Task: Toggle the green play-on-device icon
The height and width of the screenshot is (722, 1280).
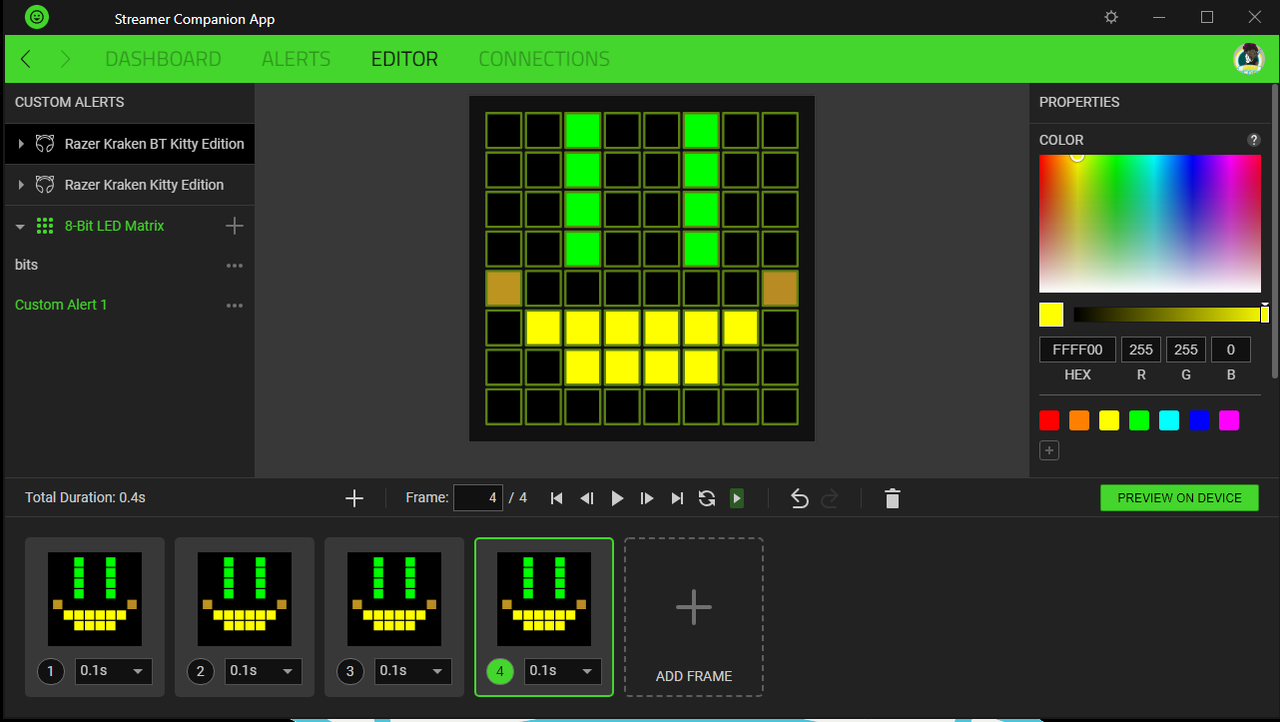Action: [x=737, y=498]
